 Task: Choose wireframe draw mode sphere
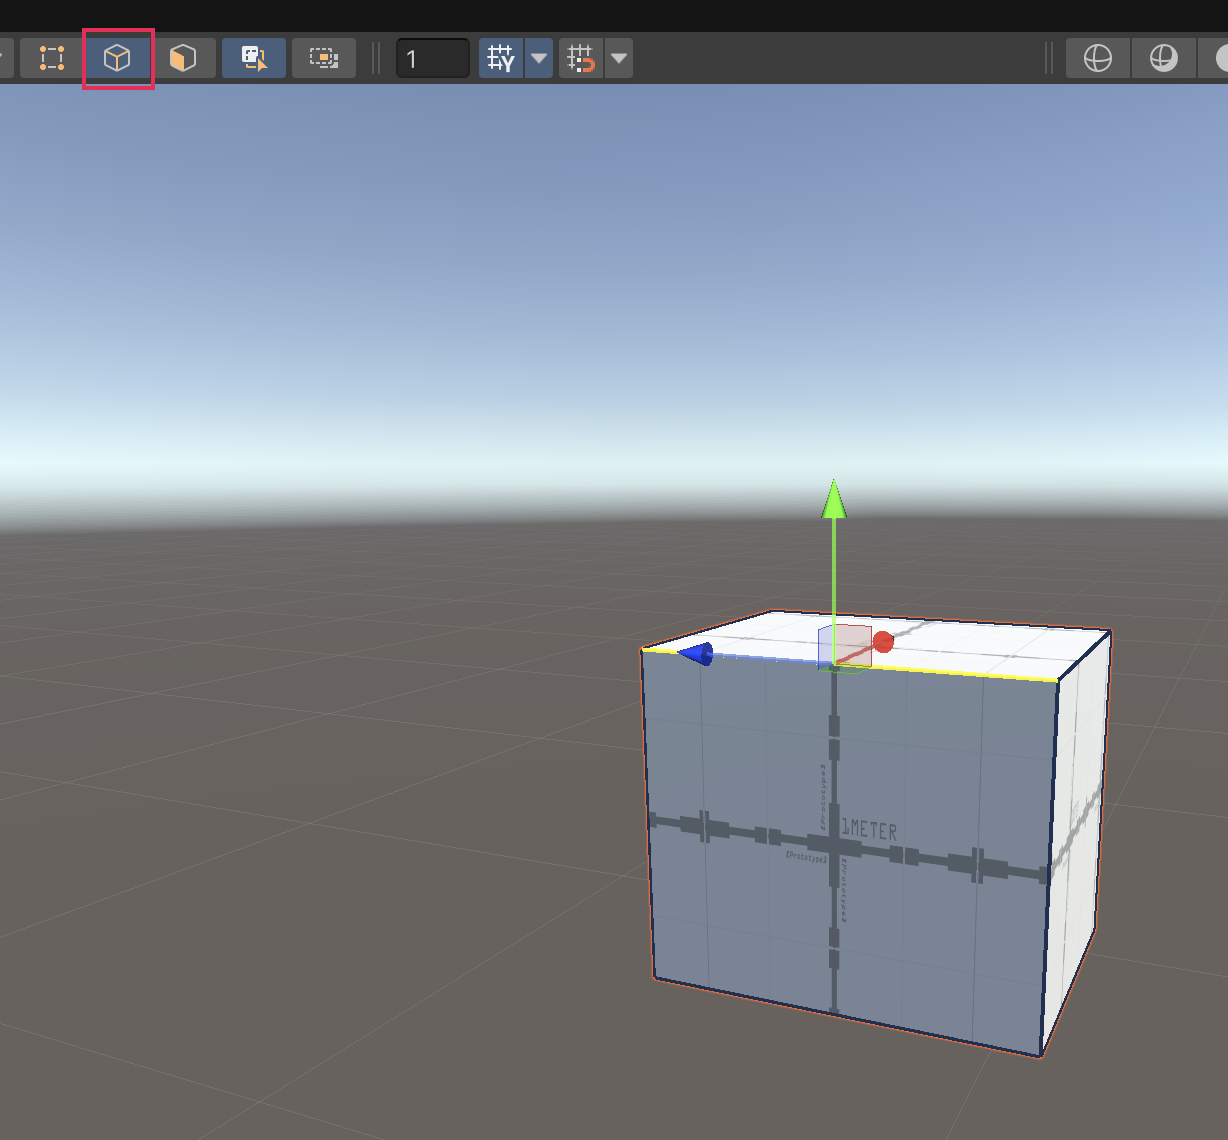[x=1098, y=58]
